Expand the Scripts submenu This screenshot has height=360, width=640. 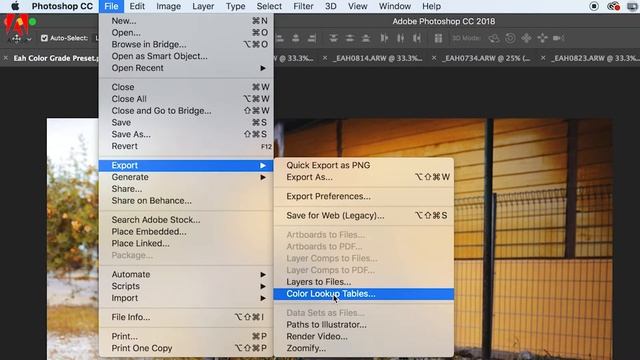point(186,286)
